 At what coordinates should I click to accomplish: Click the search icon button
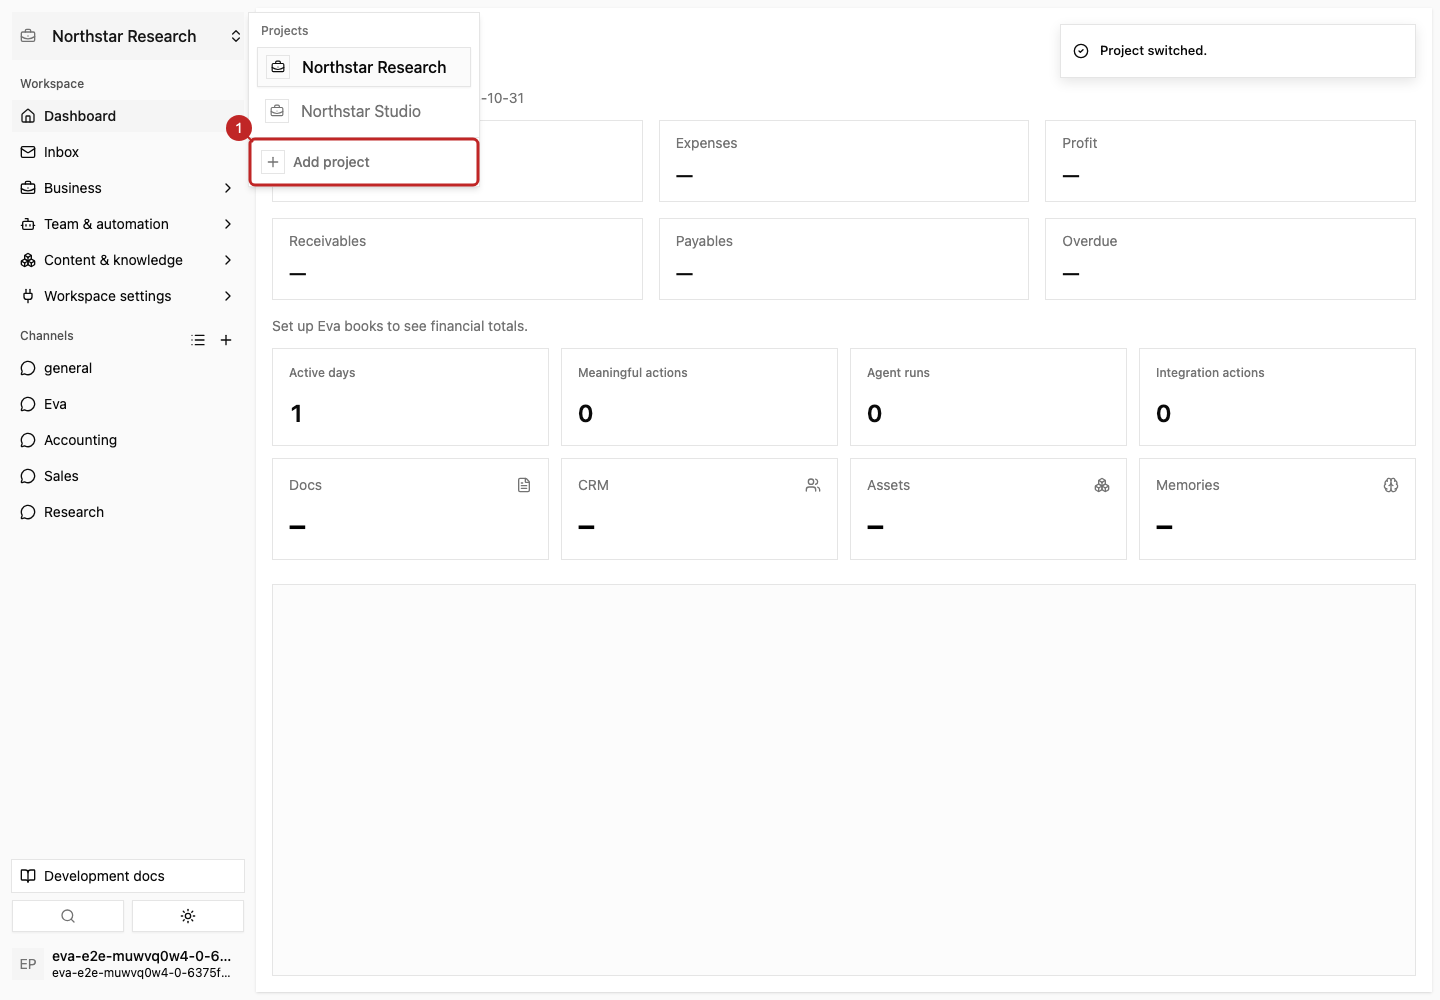tap(68, 916)
